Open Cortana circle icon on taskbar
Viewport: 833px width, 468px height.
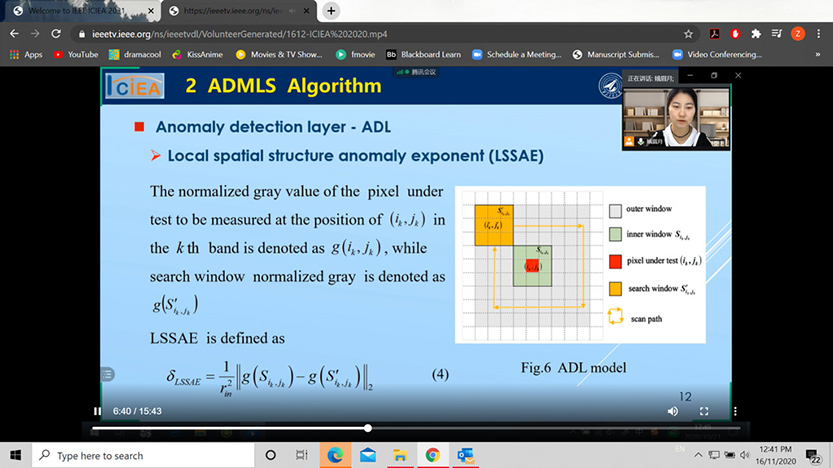click(x=270, y=455)
